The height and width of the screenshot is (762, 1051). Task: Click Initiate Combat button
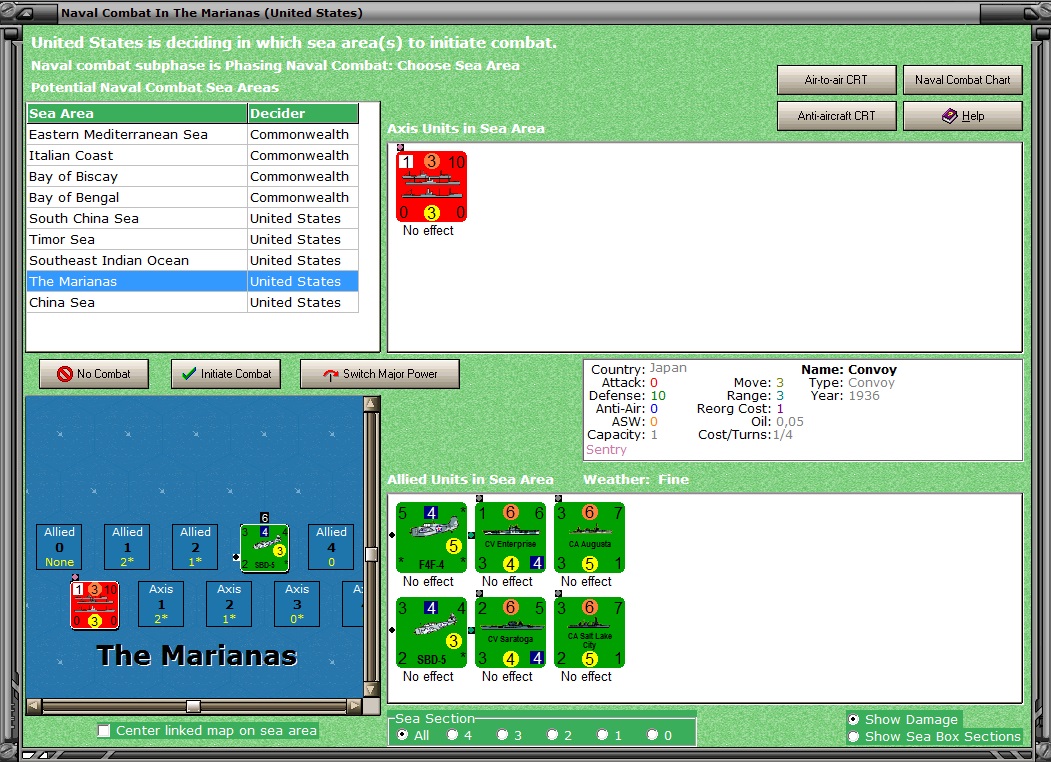point(226,374)
